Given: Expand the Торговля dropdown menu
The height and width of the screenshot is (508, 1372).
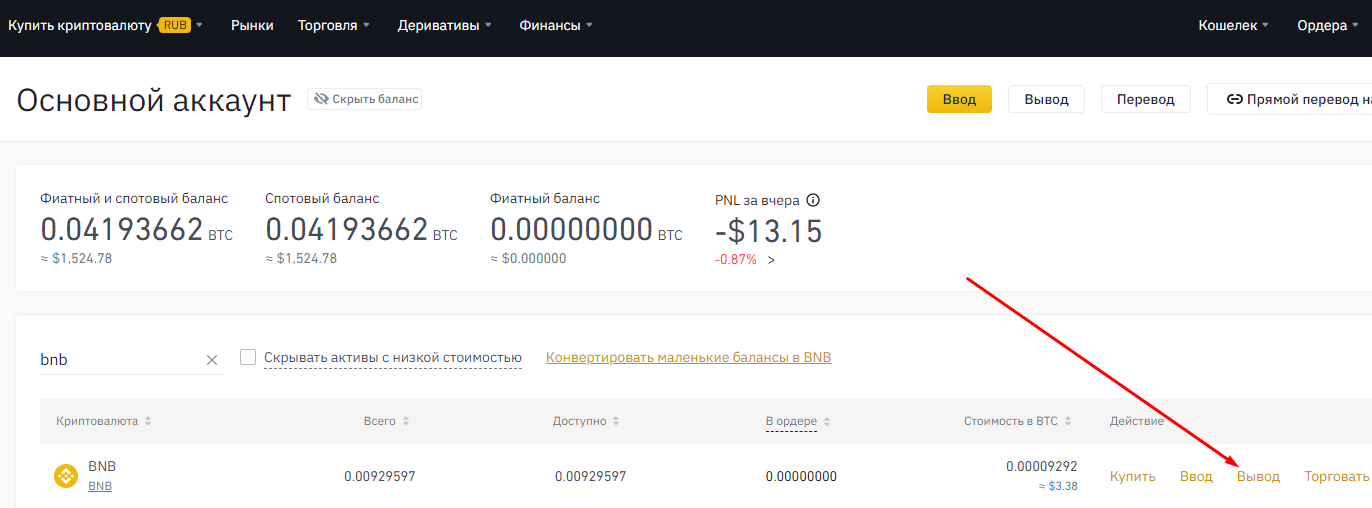Looking at the screenshot, I should 334,25.
